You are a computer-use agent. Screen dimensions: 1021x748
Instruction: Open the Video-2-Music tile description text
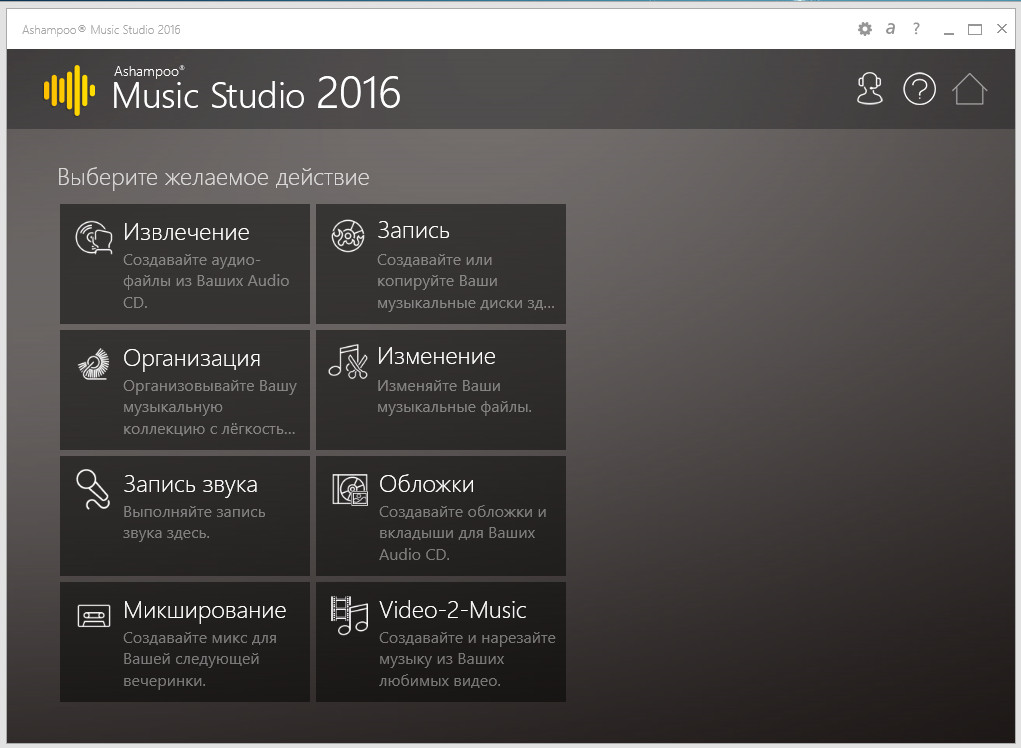(x=467, y=659)
